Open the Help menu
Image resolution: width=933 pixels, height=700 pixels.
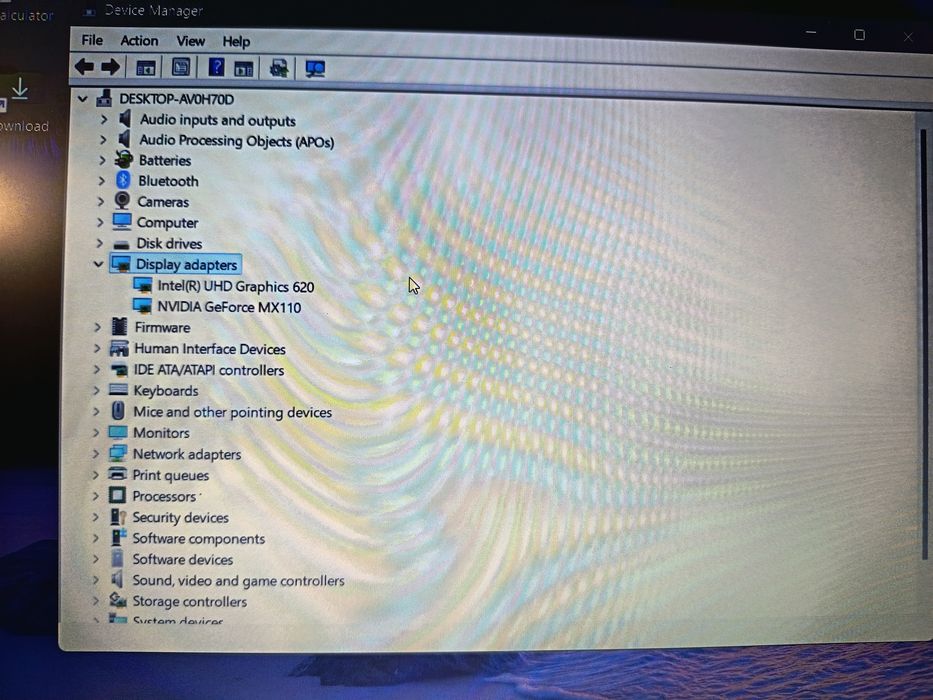click(x=236, y=42)
